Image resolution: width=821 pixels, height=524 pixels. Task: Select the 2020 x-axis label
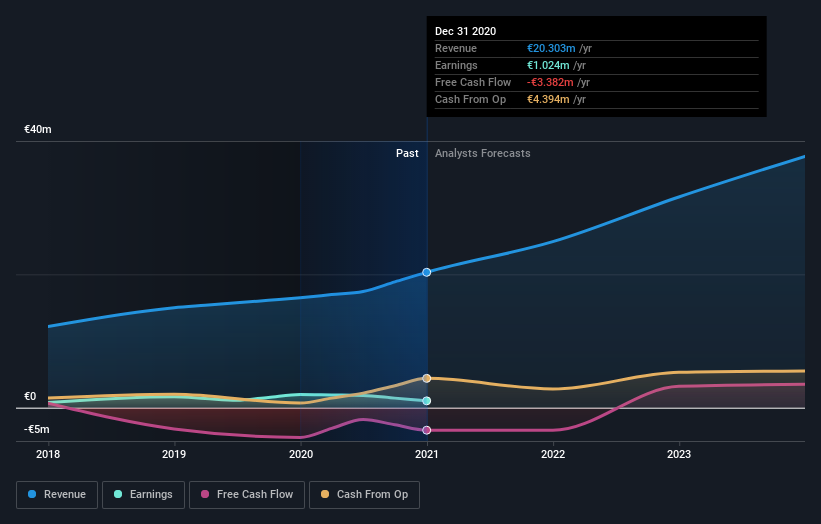[301, 454]
